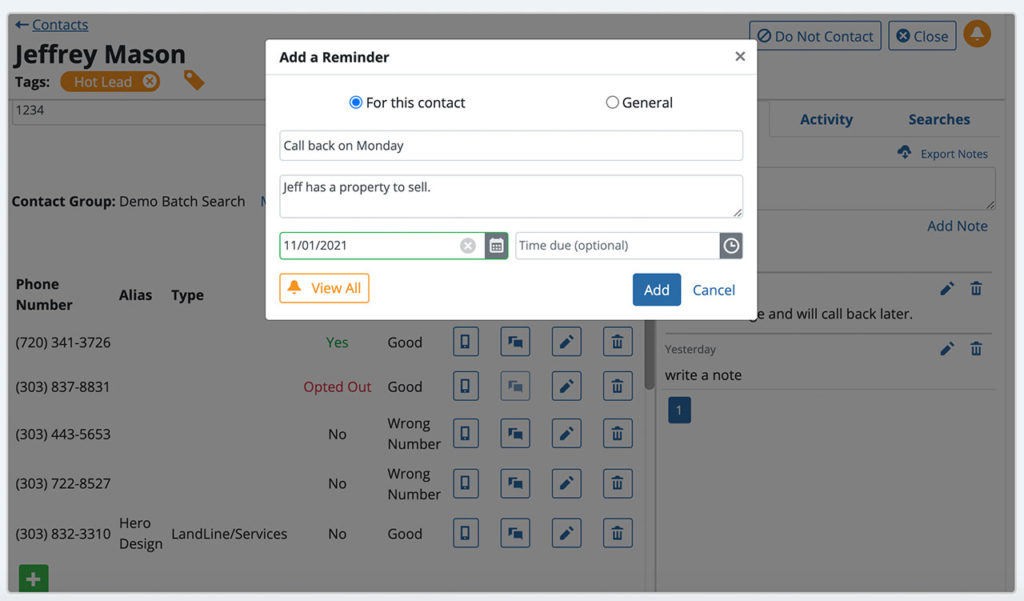Click the orange add tag icon
The image size is (1024, 601).
coord(194,80)
